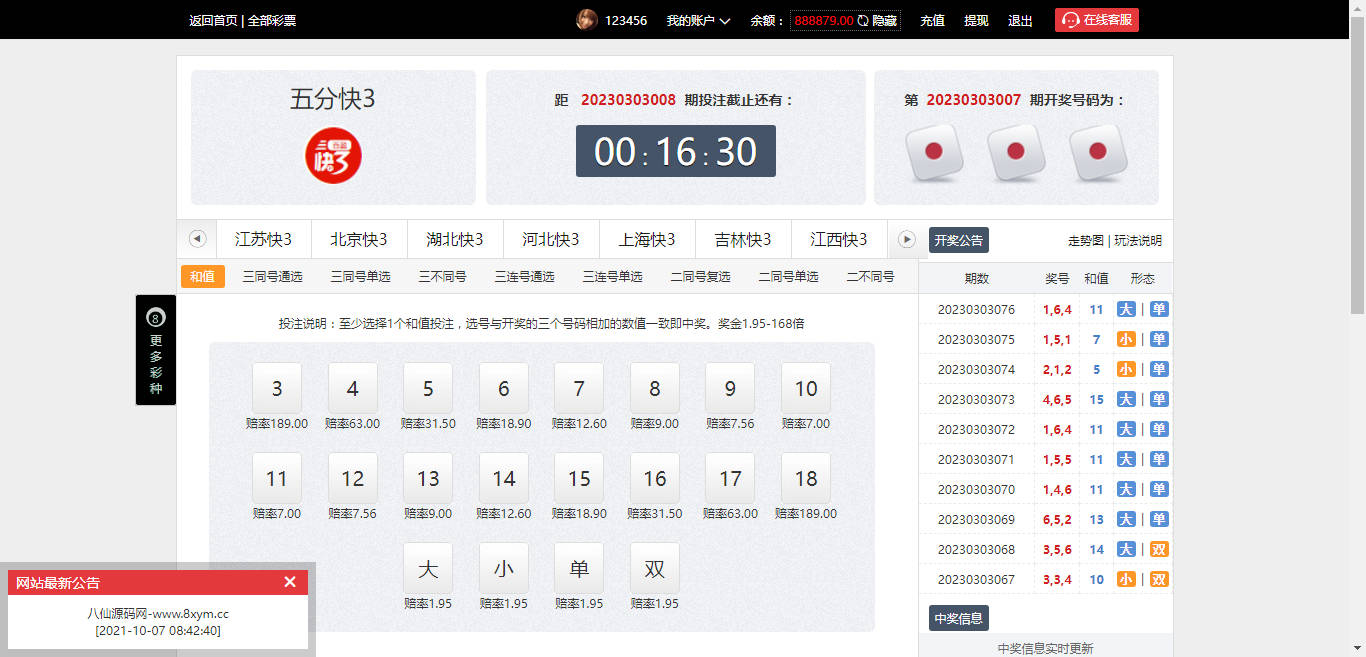Viewport: 1366px width, 657px height.
Task: Hide the balance using 隐藏
Action: 885,21
